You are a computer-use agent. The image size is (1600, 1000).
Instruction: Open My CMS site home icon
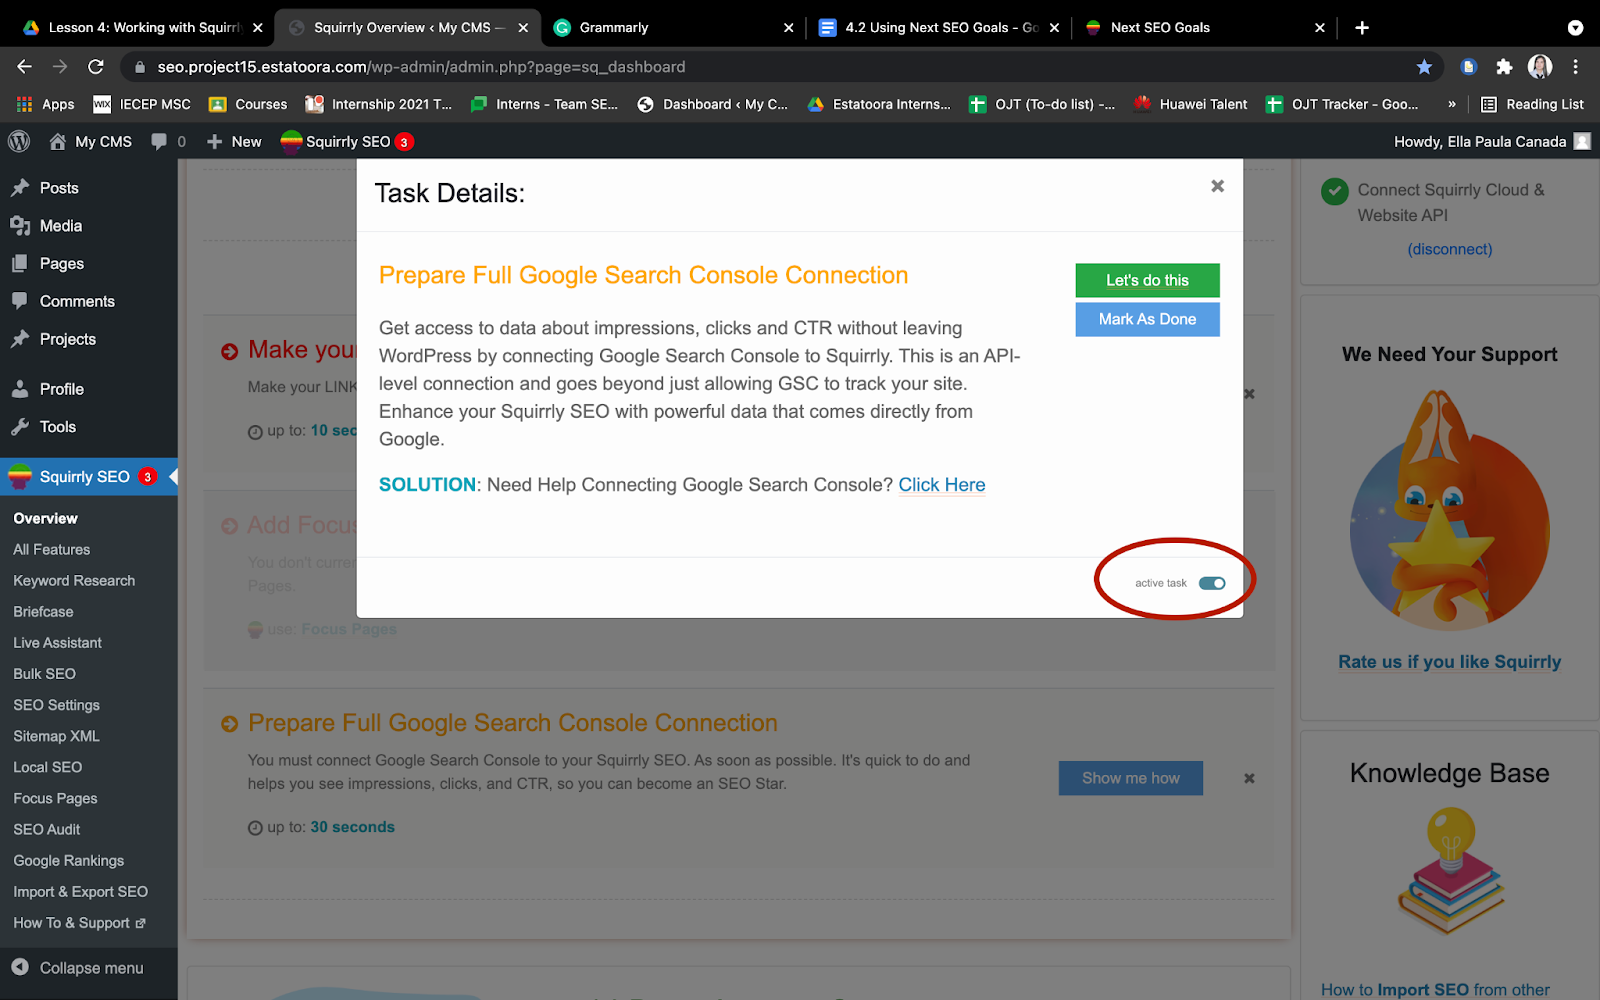point(90,142)
